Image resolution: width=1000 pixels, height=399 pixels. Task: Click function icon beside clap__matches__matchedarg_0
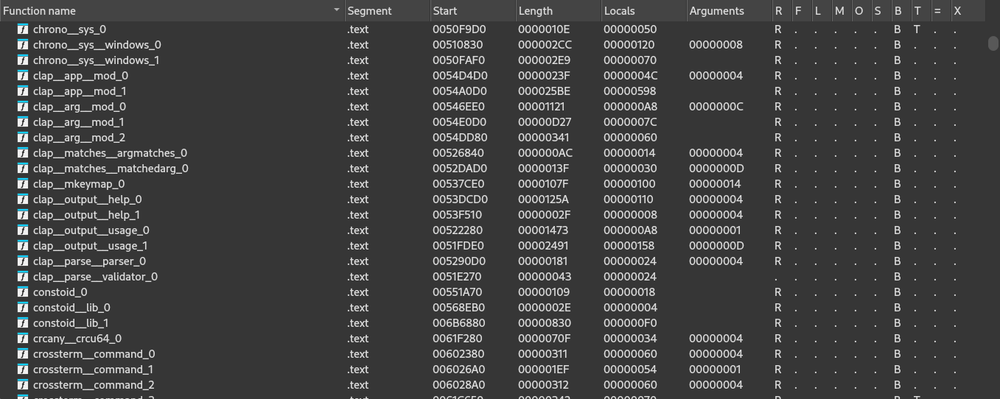pyautogui.click(x=23, y=168)
